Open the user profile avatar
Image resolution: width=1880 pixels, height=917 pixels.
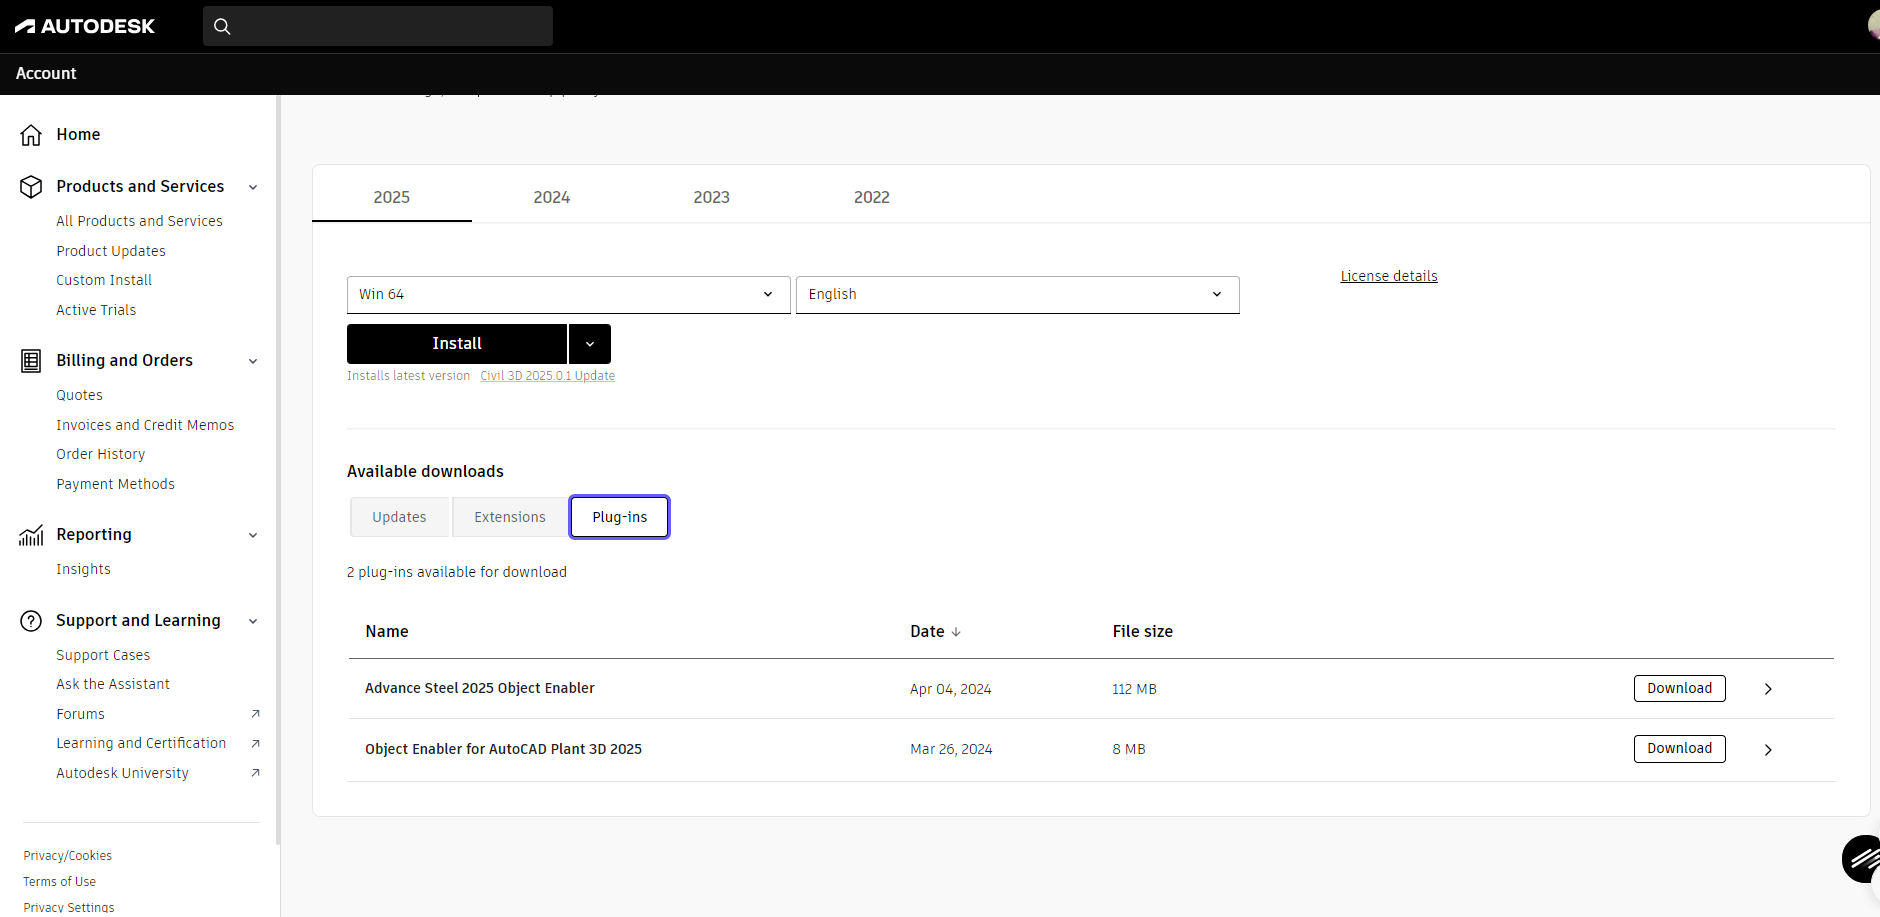pos(1873,25)
